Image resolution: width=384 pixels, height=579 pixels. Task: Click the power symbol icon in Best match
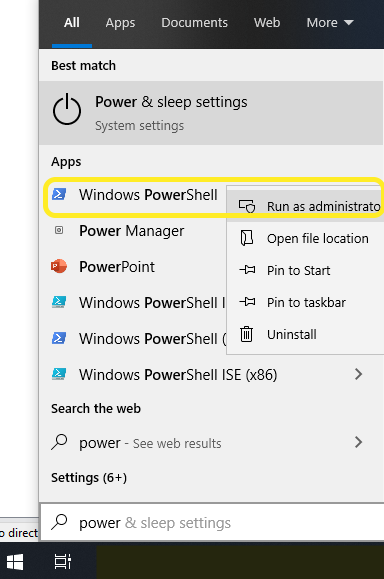(x=67, y=110)
